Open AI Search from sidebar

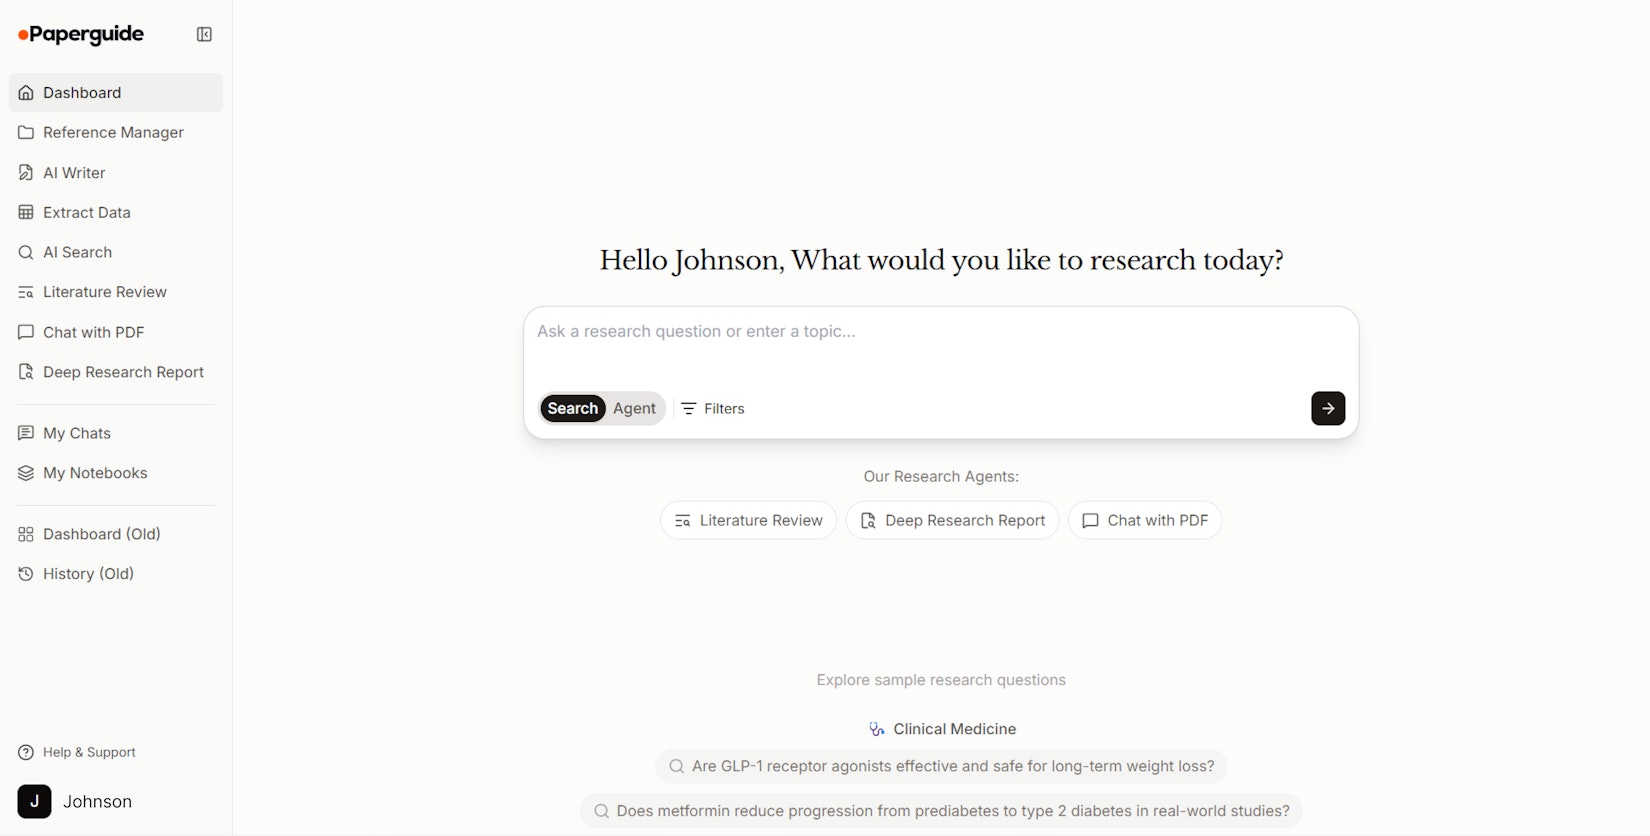pyautogui.click(x=77, y=253)
